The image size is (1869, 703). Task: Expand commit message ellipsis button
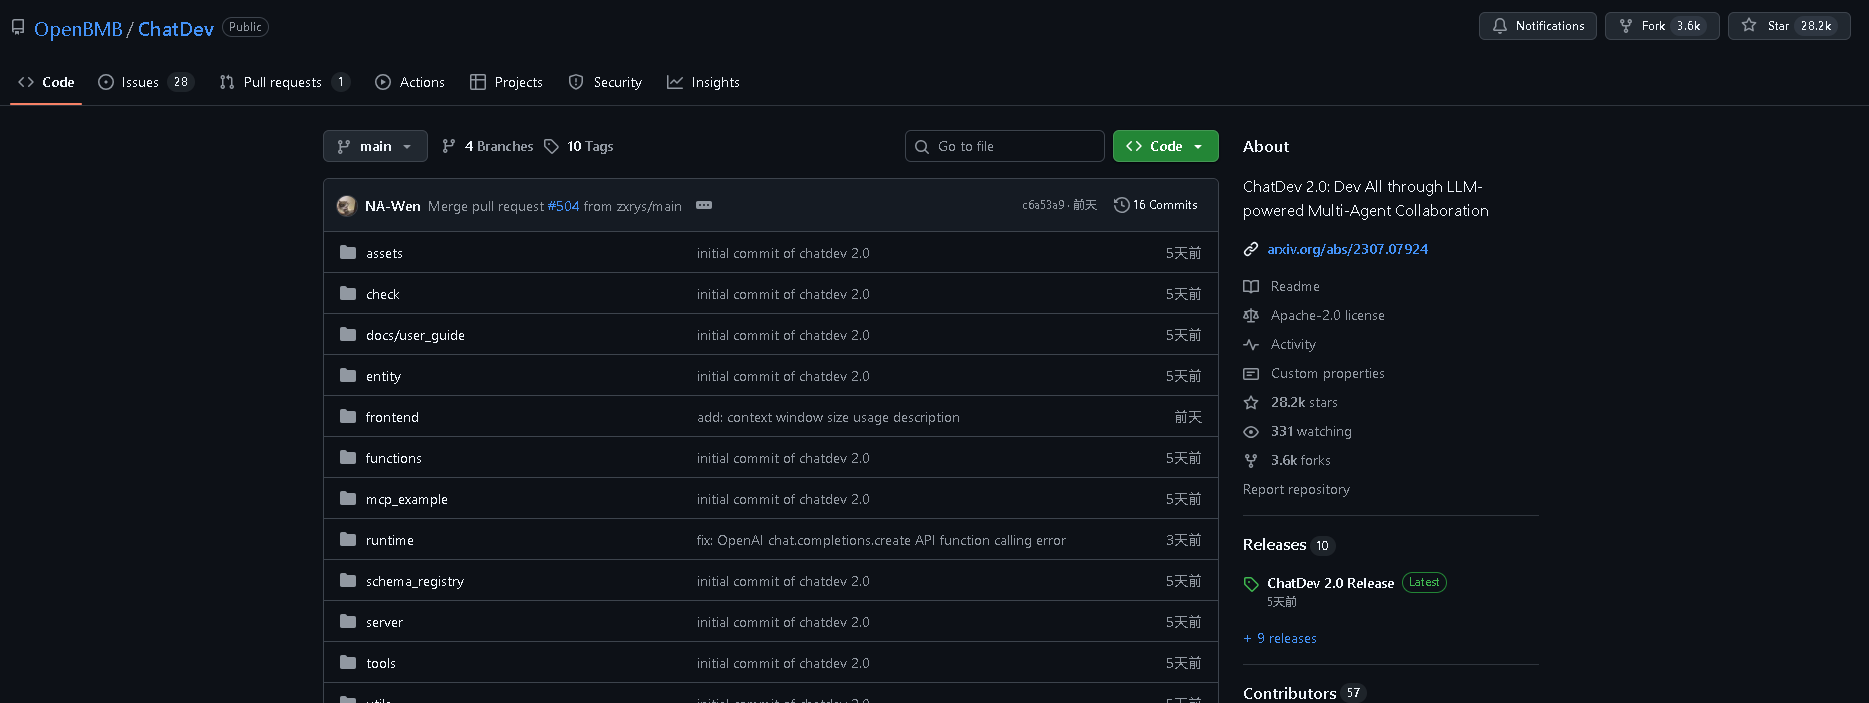pyautogui.click(x=704, y=205)
